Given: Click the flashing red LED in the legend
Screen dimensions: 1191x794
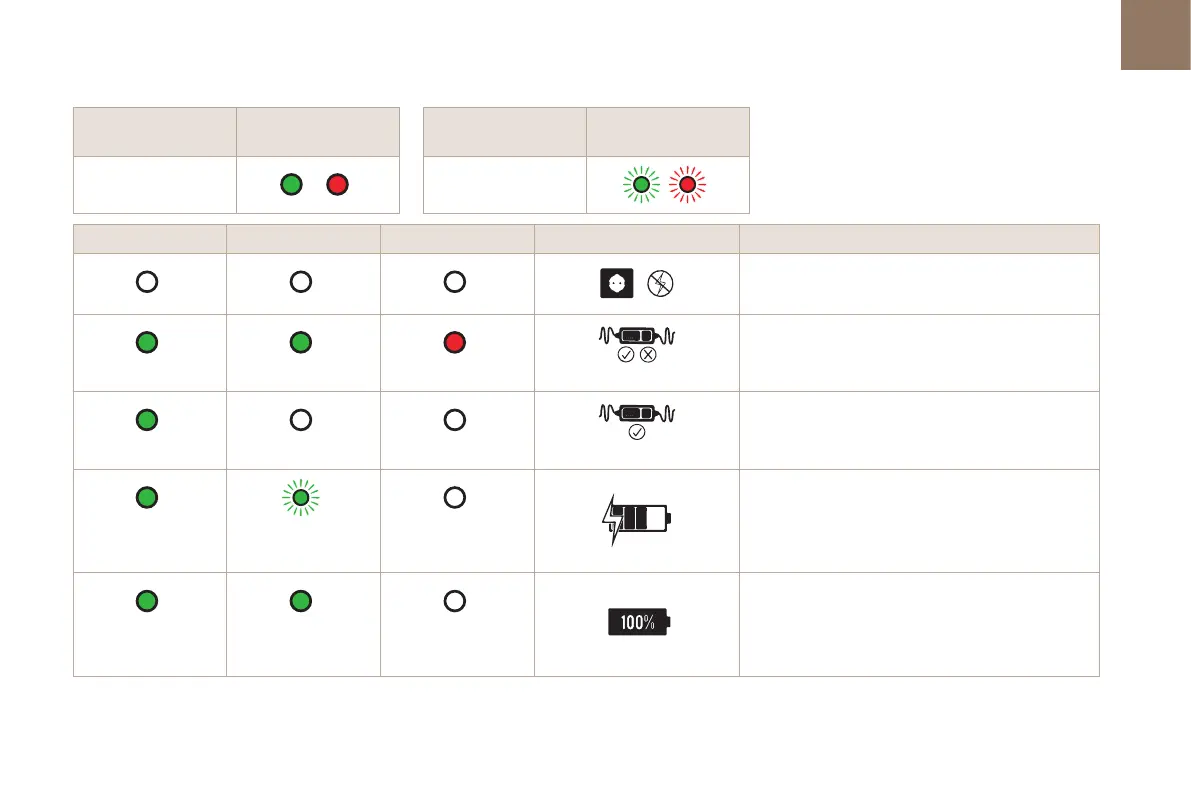Looking at the screenshot, I should coord(687,185).
